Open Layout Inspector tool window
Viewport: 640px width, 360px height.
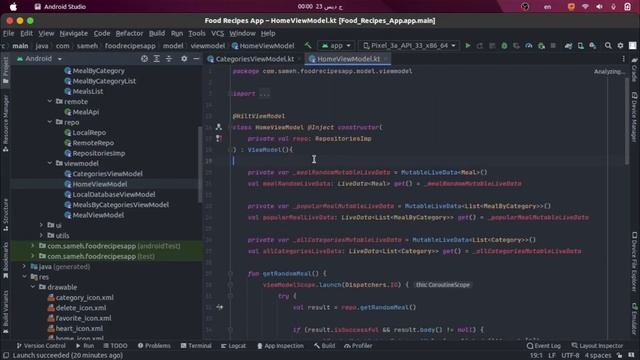[x=597, y=346]
